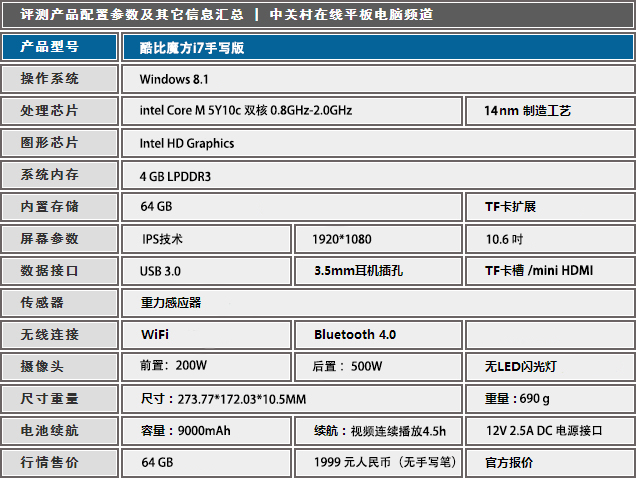Click the 4 GB LPDDR3 value
The width and height of the screenshot is (636, 478).
coord(175,177)
